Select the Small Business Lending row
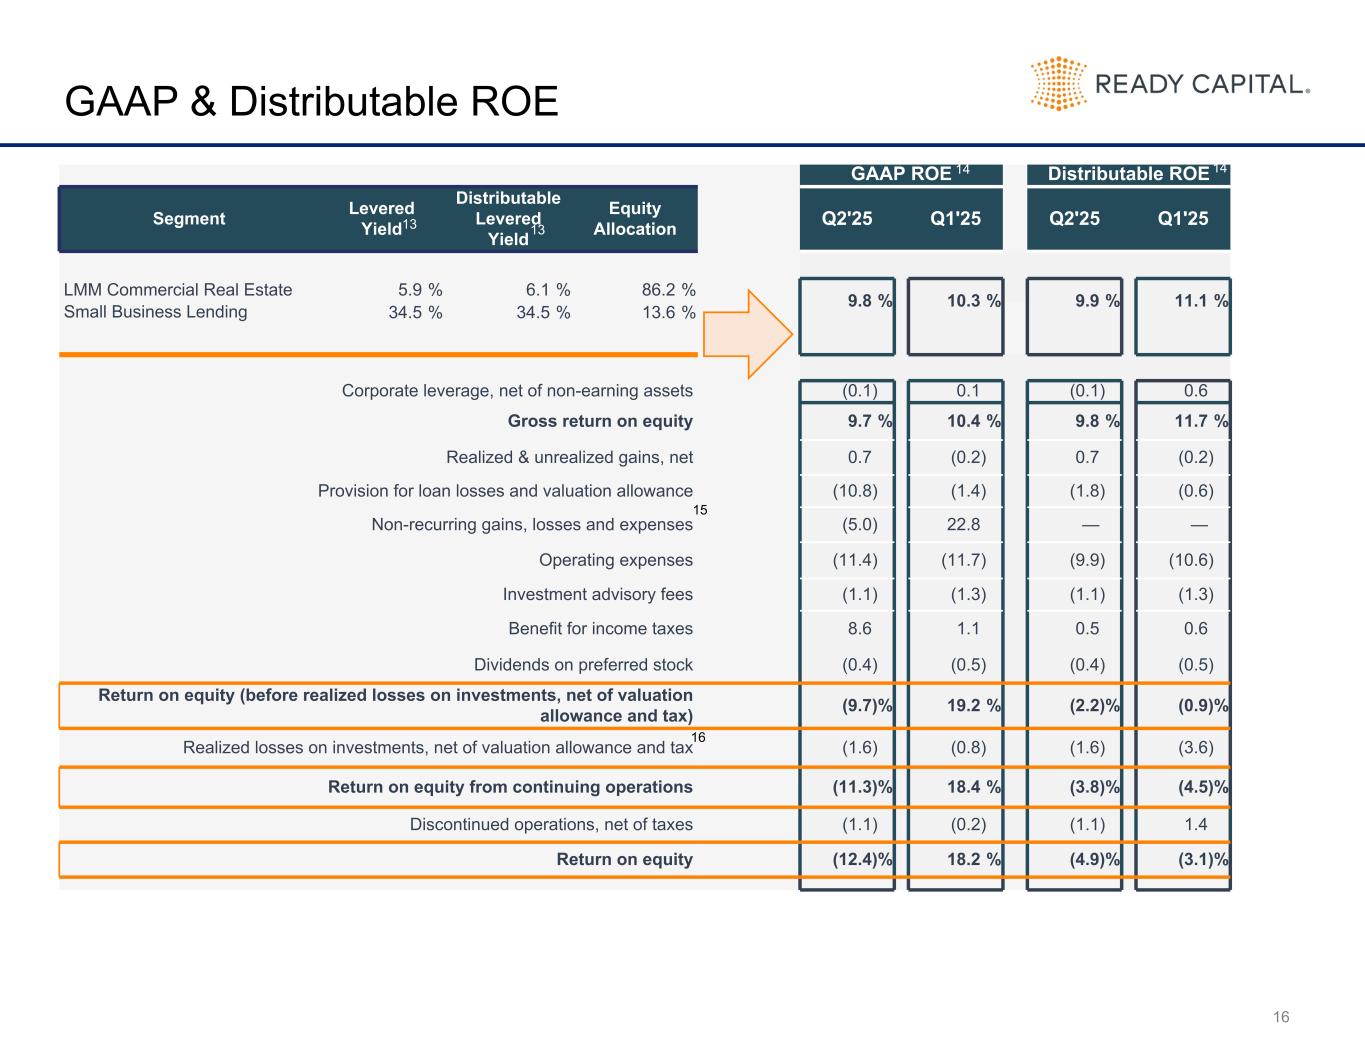The height and width of the screenshot is (1055, 1365). pos(380,312)
